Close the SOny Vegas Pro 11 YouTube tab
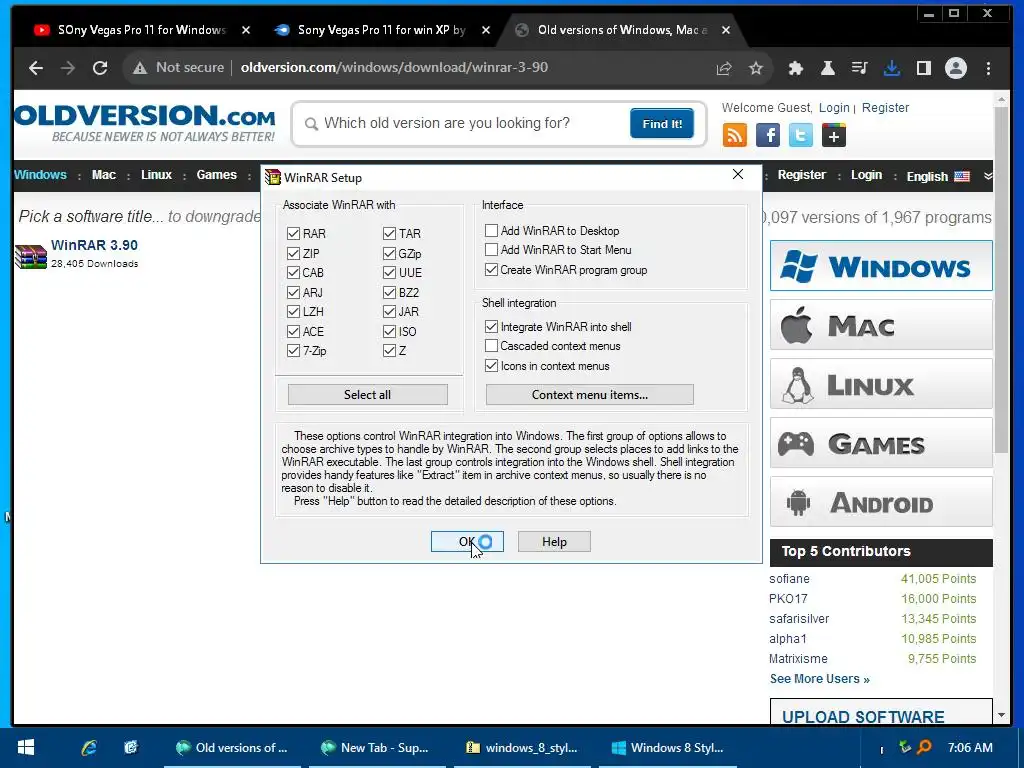 click(x=246, y=30)
